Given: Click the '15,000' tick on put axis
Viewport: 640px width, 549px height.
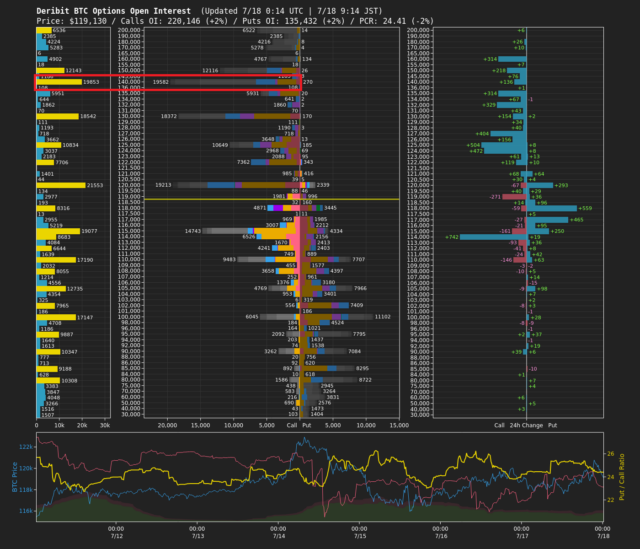Looking at the screenshot, I should pyautogui.click(x=399, y=425).
